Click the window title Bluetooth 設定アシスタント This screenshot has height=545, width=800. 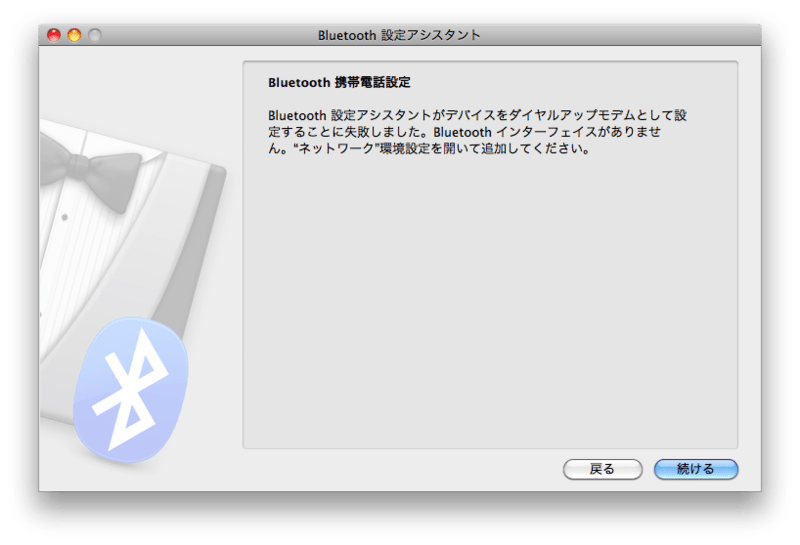(399, 35)
